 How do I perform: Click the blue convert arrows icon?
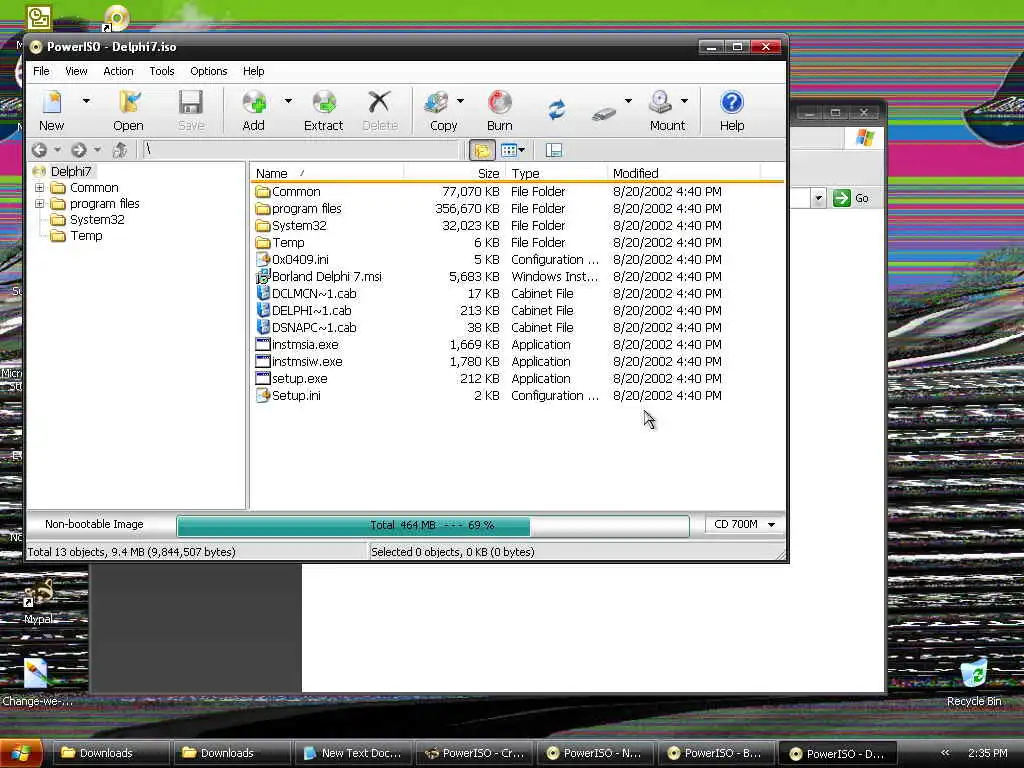click(556, 110)
